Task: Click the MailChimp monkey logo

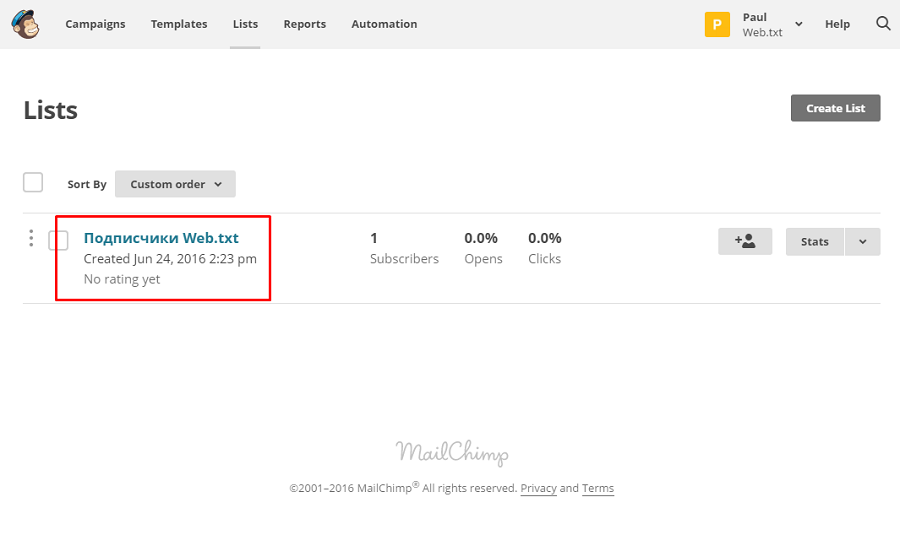Action: (x=25, y=24)
